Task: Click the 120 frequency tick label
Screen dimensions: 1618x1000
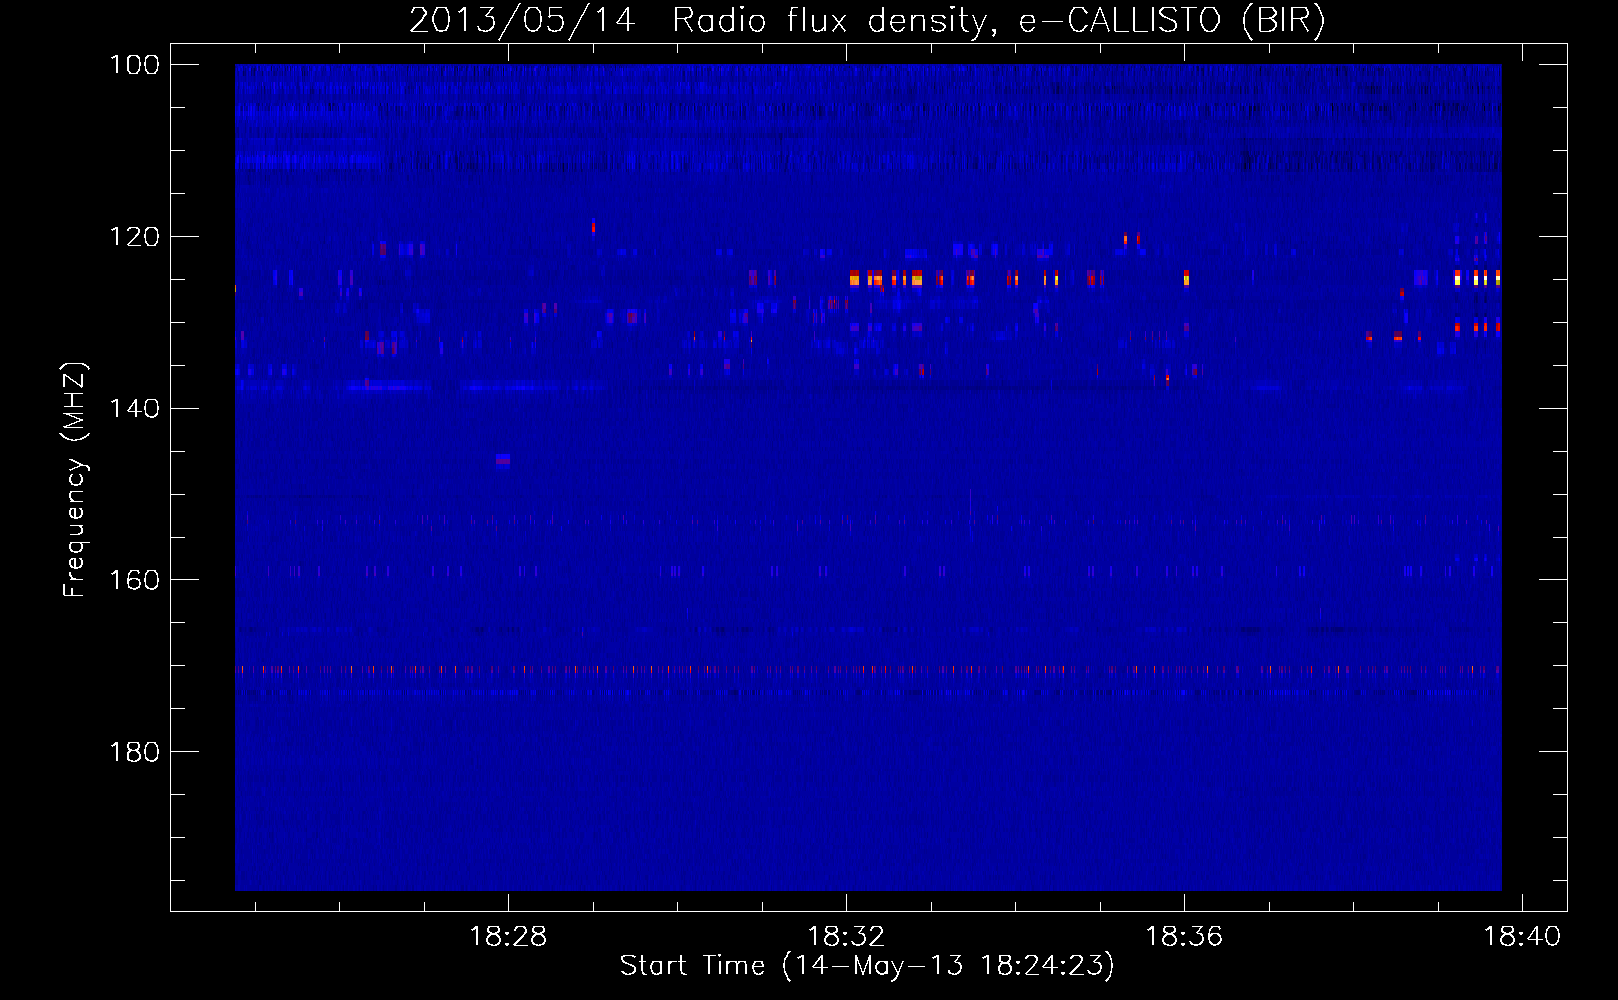Action: pos(133,237)
